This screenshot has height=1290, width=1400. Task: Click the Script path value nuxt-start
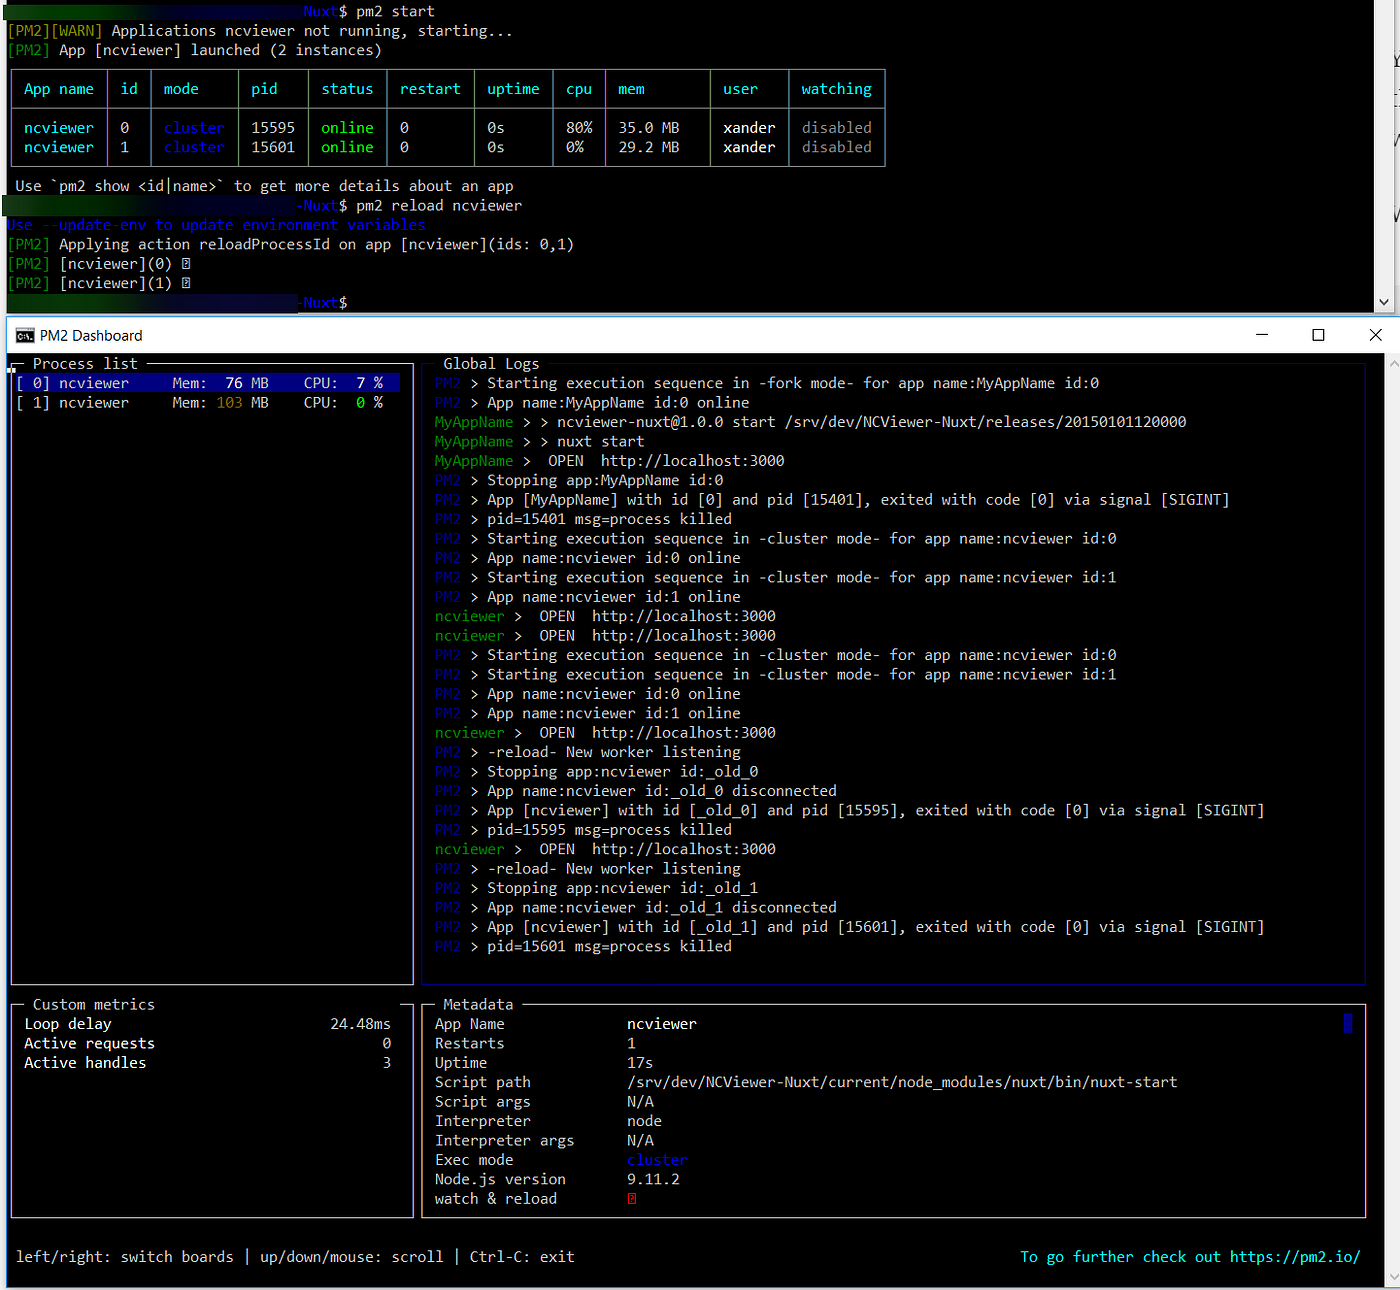[902, 1082]
